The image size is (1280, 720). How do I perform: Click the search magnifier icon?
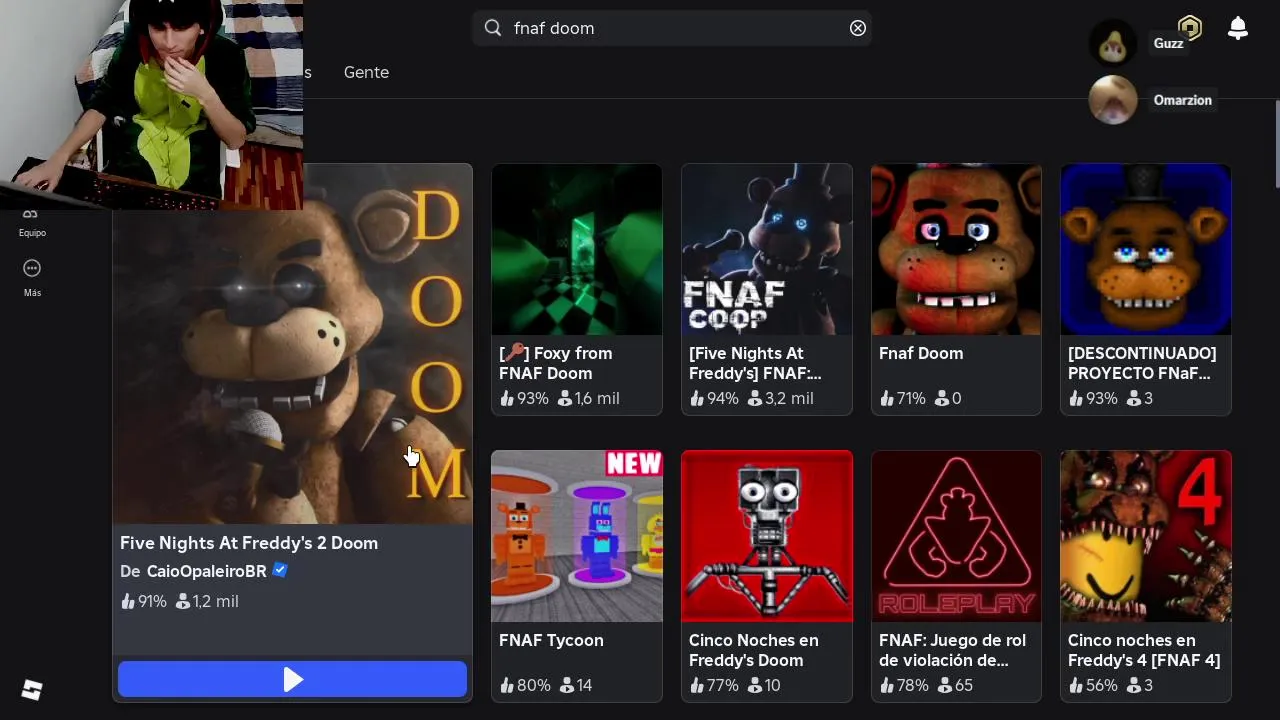point(493,28)
